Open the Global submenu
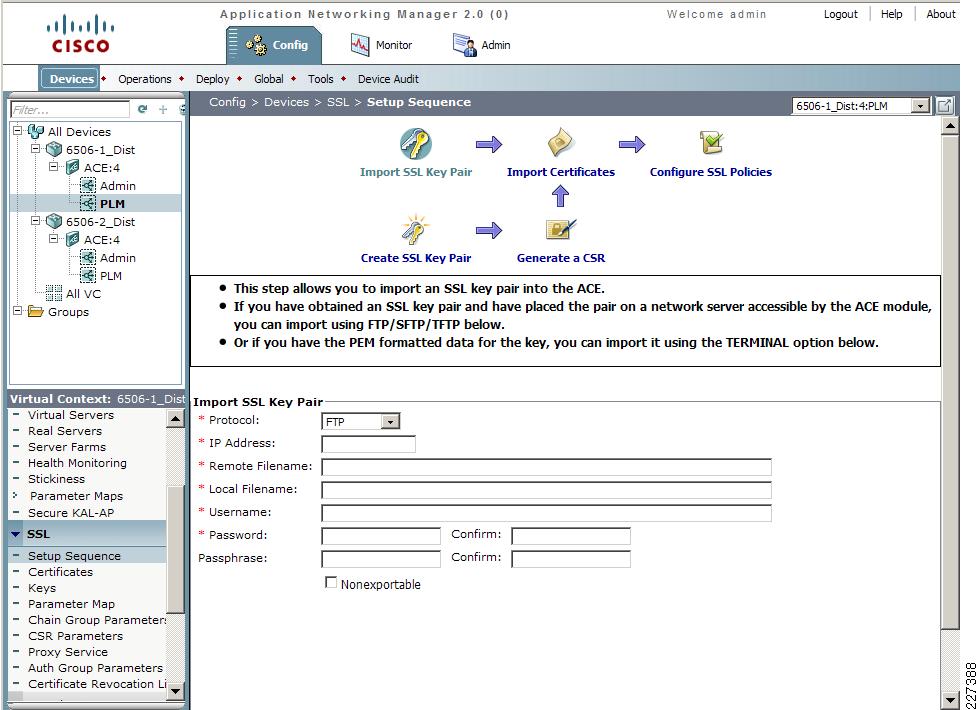This screenshot has width=977, height=710. [269, 79]
